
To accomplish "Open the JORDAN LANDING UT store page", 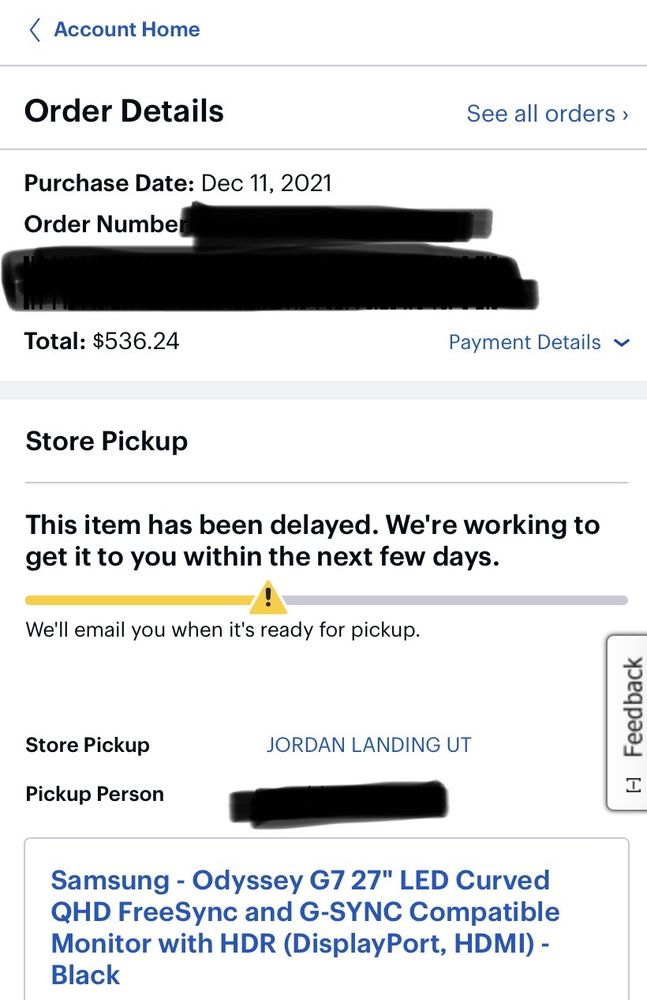I will [369, 745].
